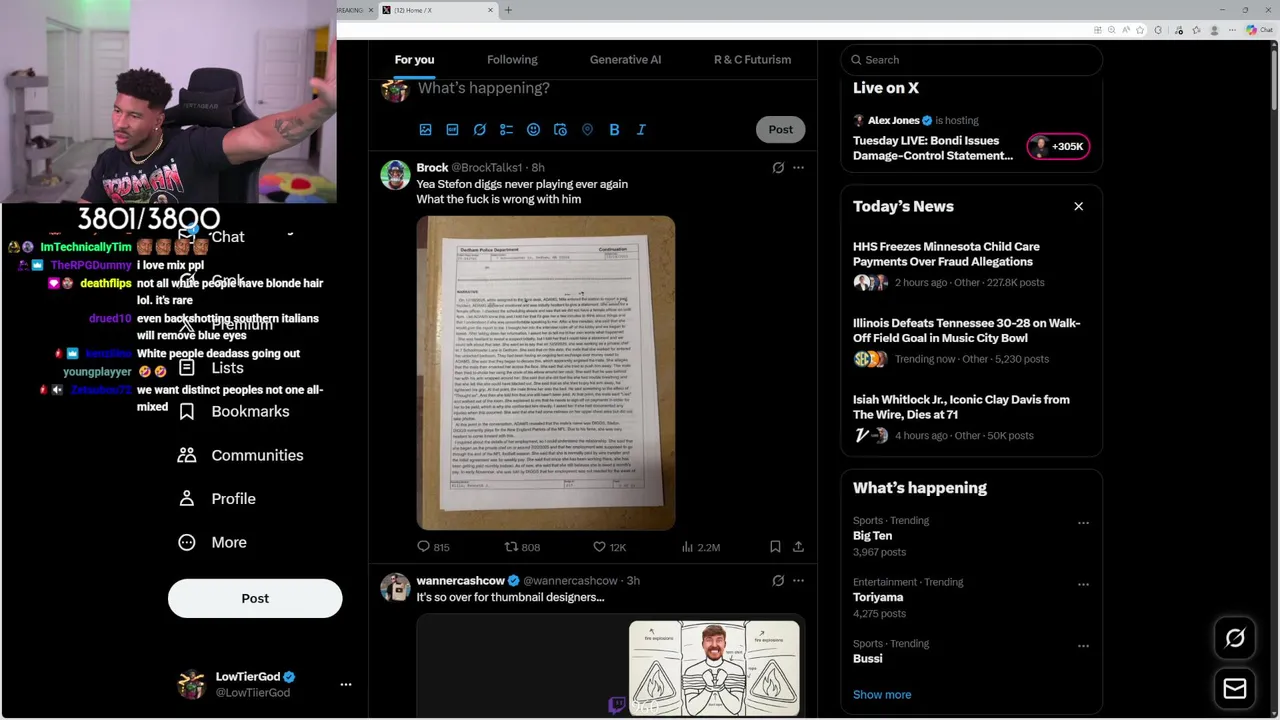Open the police document image in Brock's post

click(546, 372)
